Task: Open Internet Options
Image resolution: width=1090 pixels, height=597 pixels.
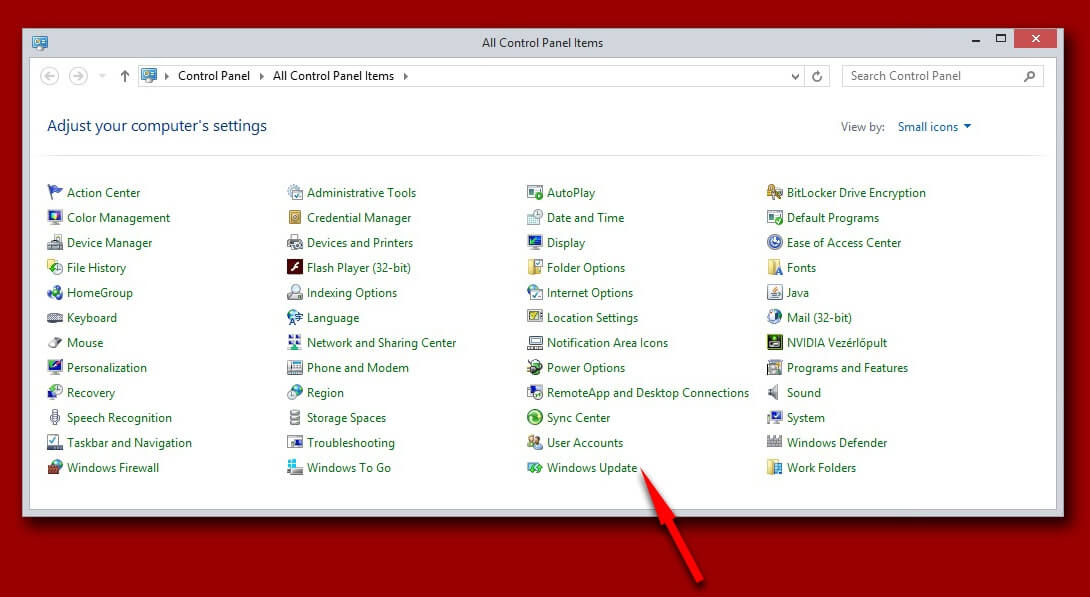Action: coord(589,293)
